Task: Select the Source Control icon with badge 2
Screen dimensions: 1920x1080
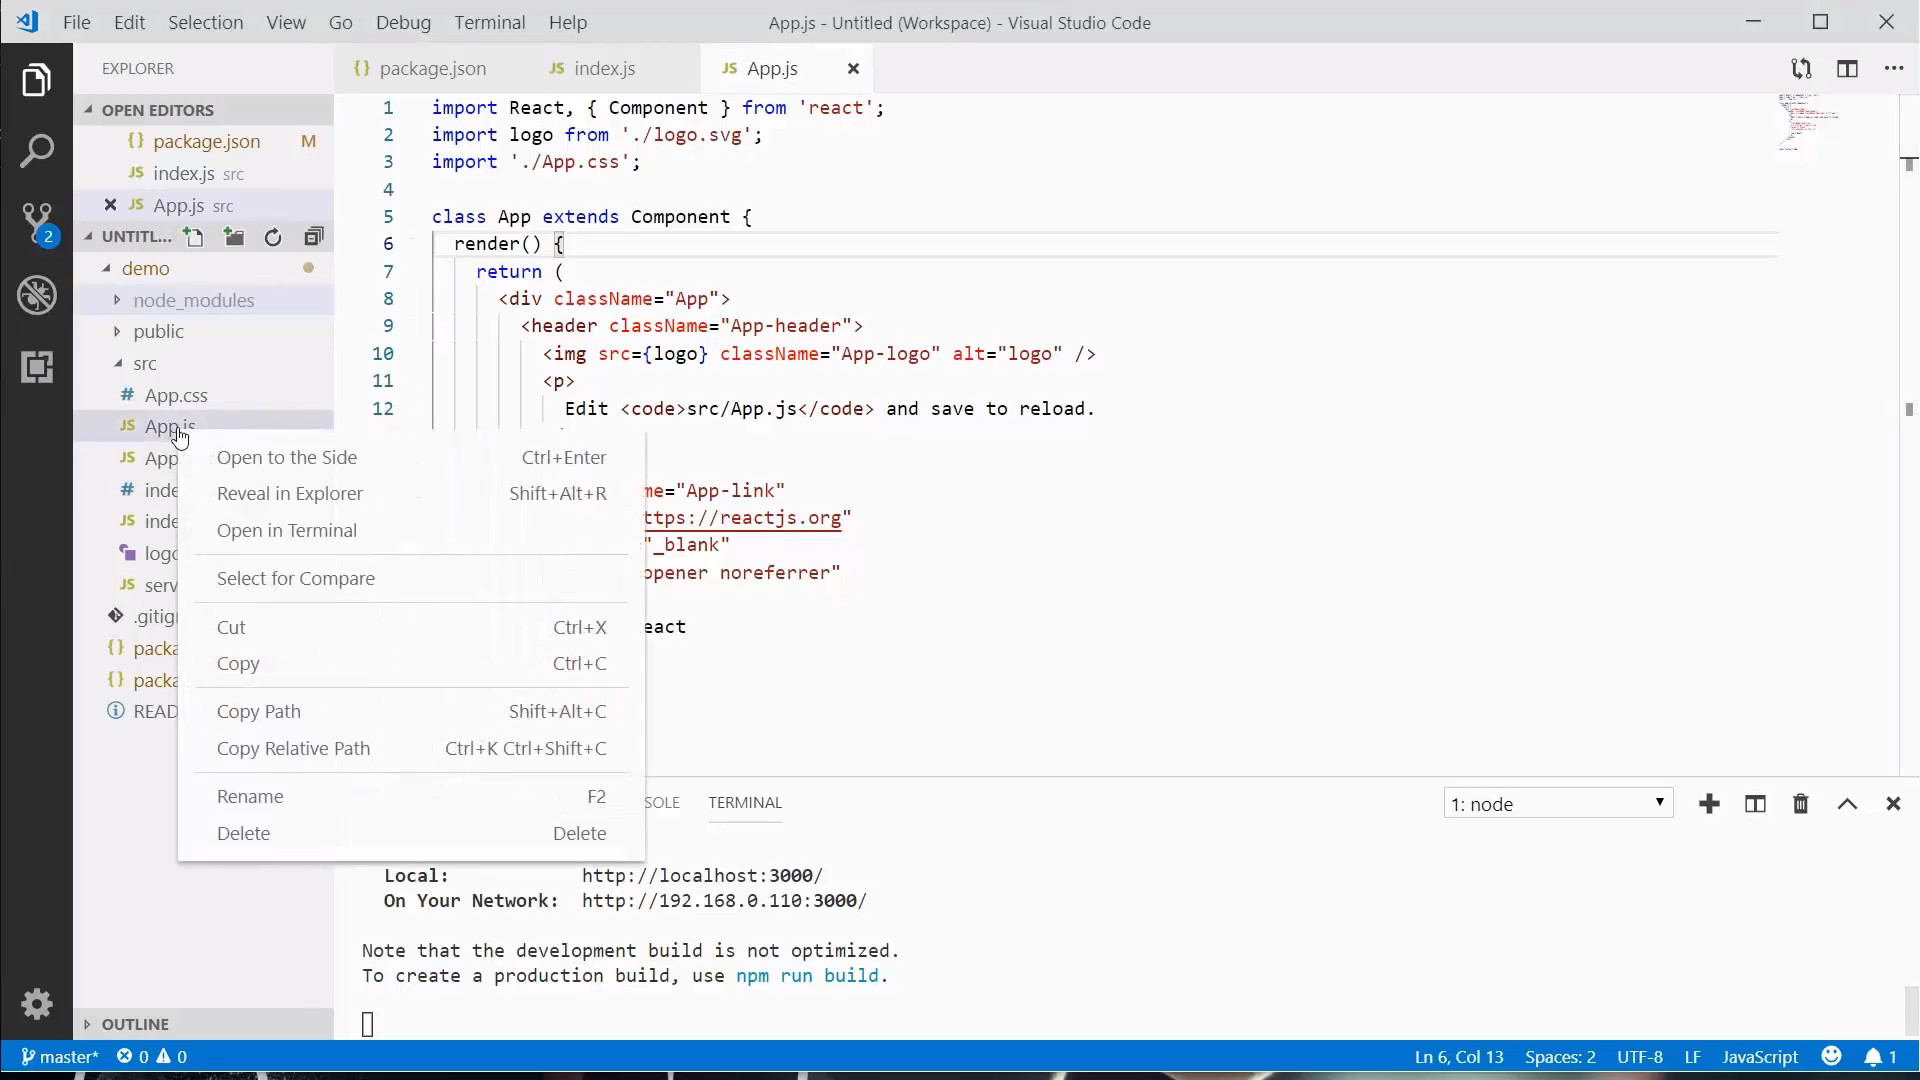Action: [37, 222]
